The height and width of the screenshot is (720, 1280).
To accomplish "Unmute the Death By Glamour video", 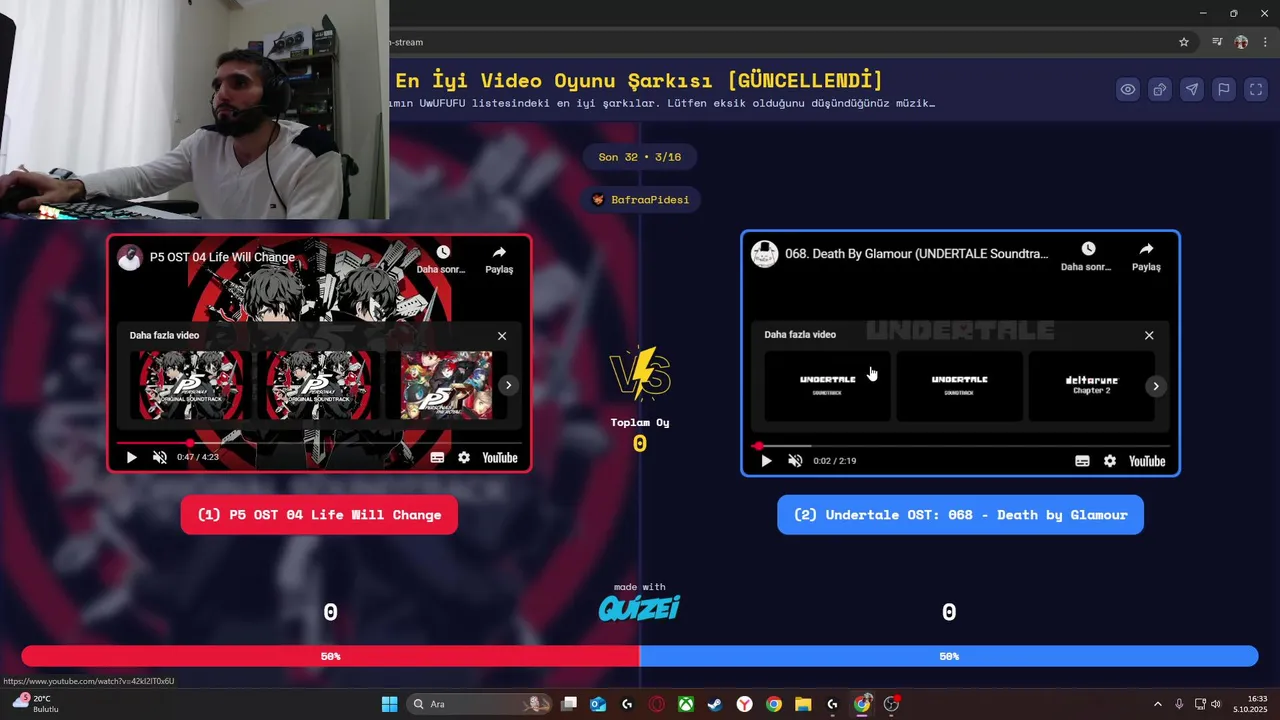I will tap(795, 461).
